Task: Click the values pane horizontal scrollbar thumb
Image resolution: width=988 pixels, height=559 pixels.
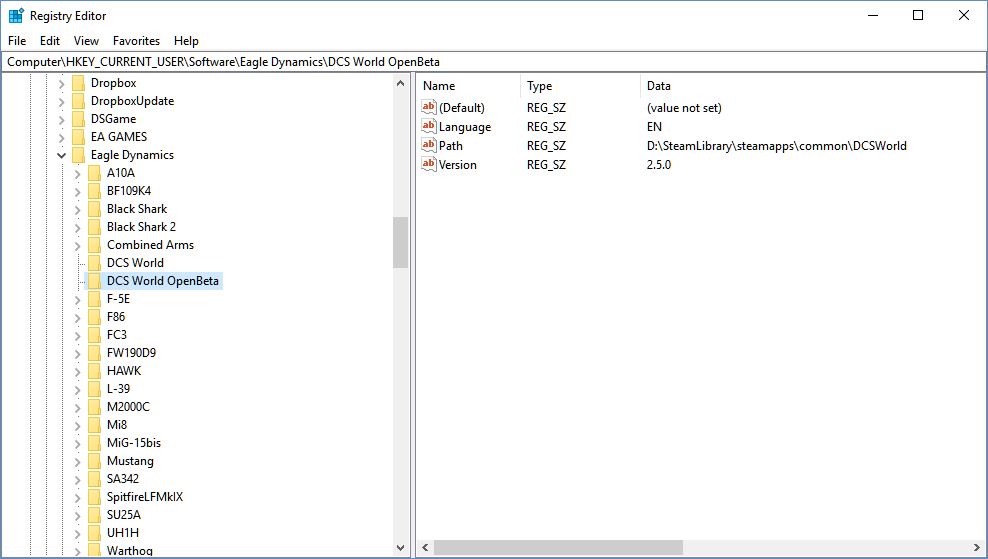Action: 558,548
